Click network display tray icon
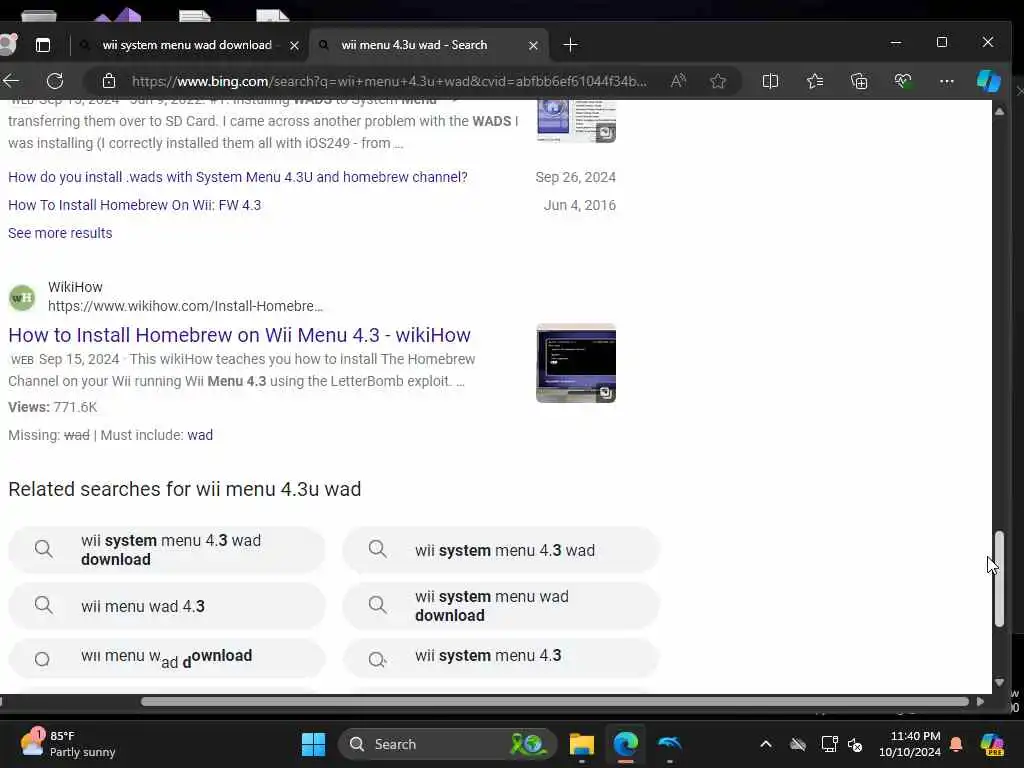Screen dimensions: 1024x768 coord(829,744)
